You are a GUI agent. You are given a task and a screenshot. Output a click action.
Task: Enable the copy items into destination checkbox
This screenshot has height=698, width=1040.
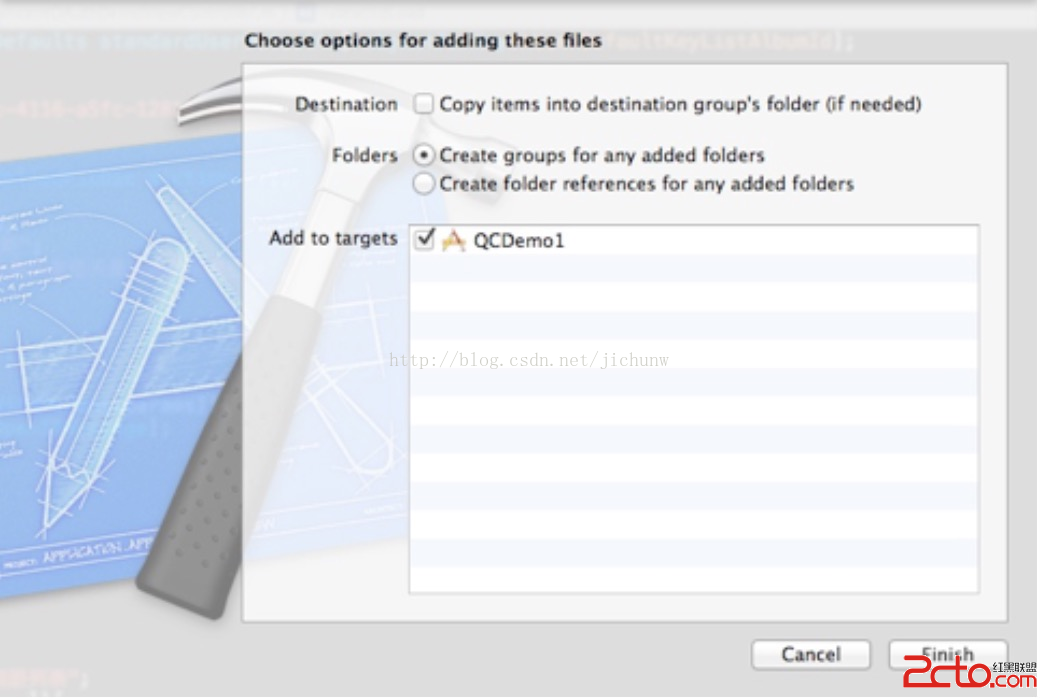[x=425, y=104]
